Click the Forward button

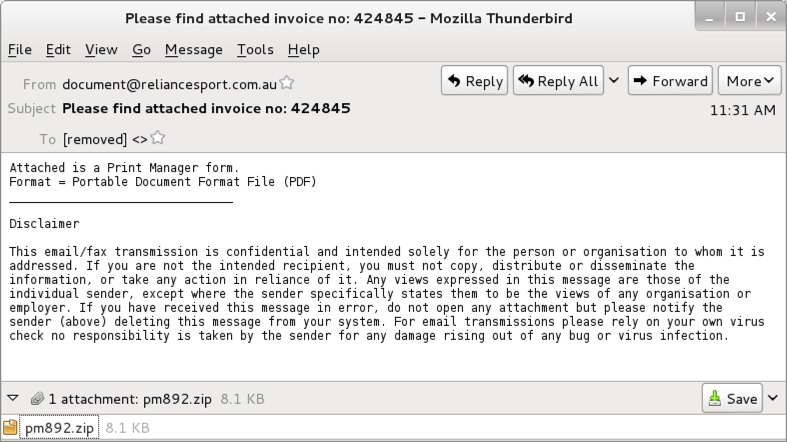pos(670,81)
